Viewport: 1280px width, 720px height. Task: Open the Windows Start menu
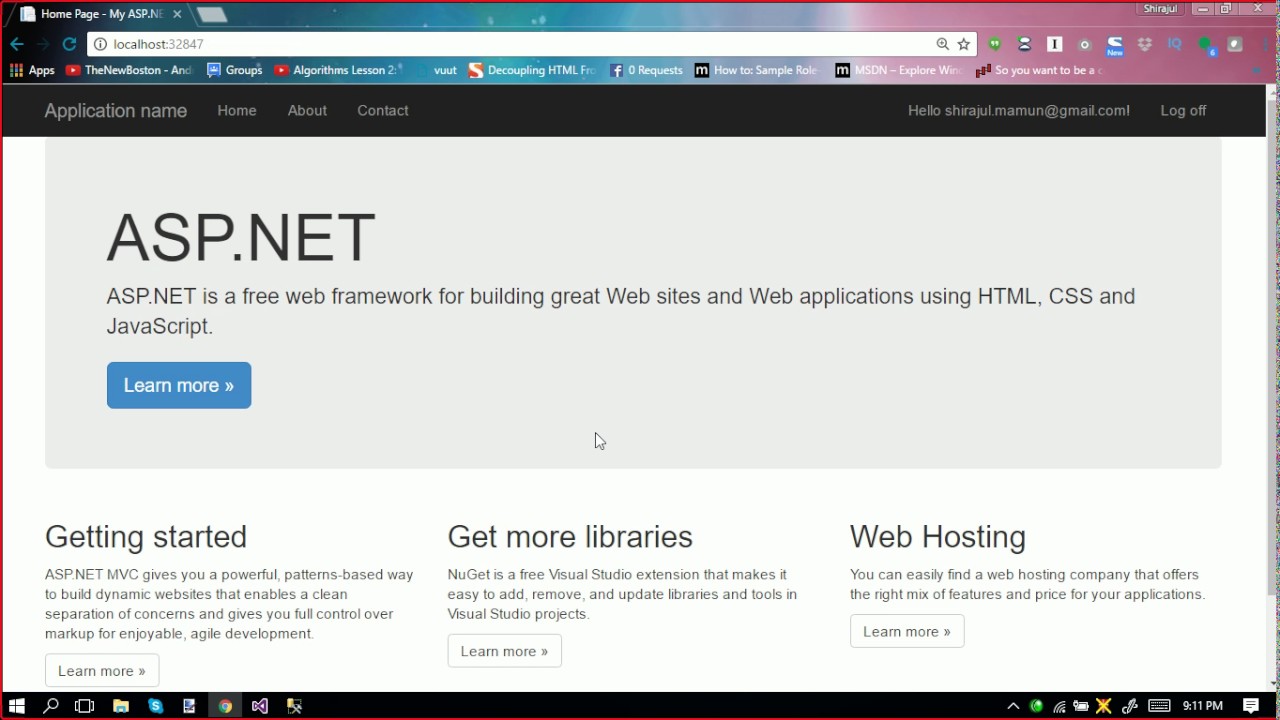tap(17, 706)
